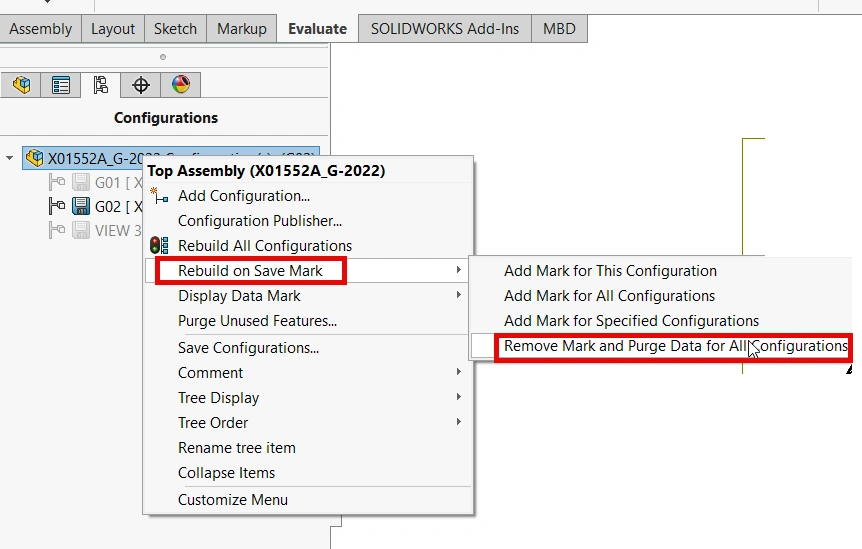
Task: Open the PropertyManager tab icon
Action: [x=60, y=85]
